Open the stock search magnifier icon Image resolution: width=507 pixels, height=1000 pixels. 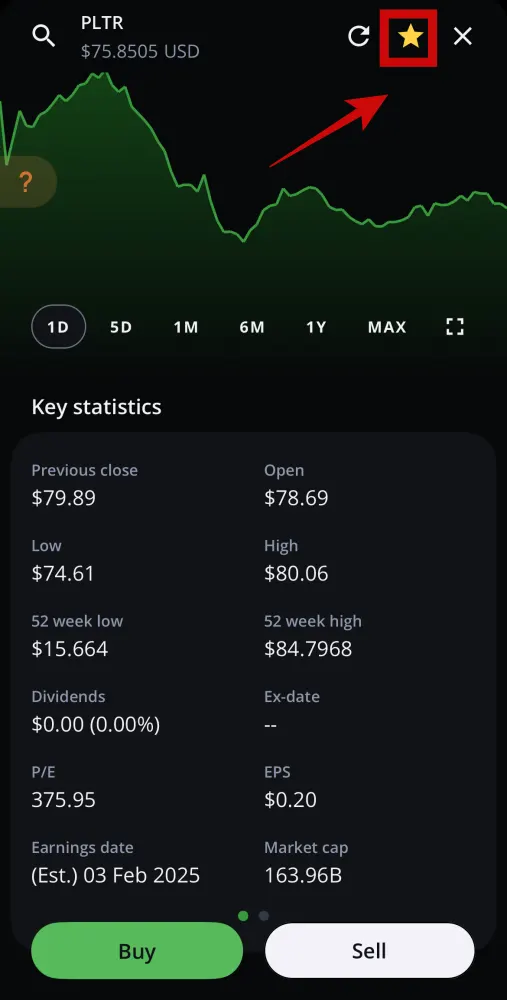44,36
